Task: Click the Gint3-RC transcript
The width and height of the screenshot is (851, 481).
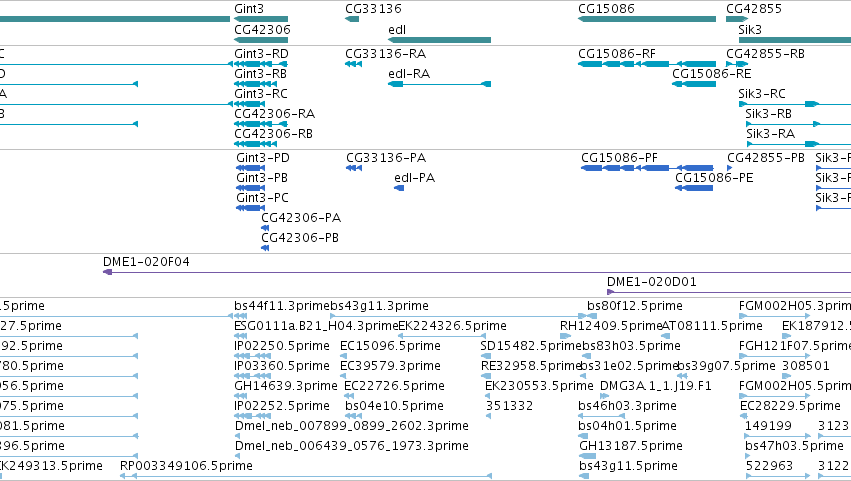Action: (250, 104)
